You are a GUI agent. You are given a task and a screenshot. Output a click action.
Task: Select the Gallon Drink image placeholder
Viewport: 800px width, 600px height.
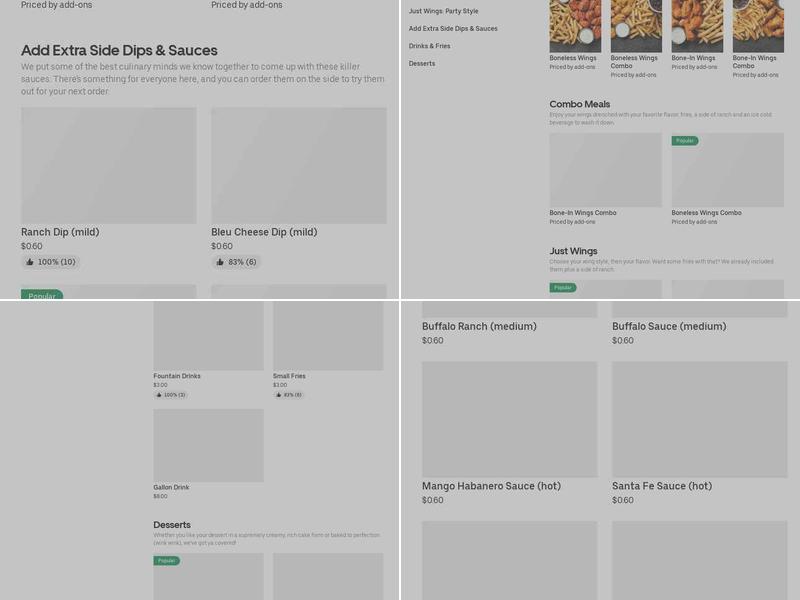pyautogui.click(x=208, y=444)
